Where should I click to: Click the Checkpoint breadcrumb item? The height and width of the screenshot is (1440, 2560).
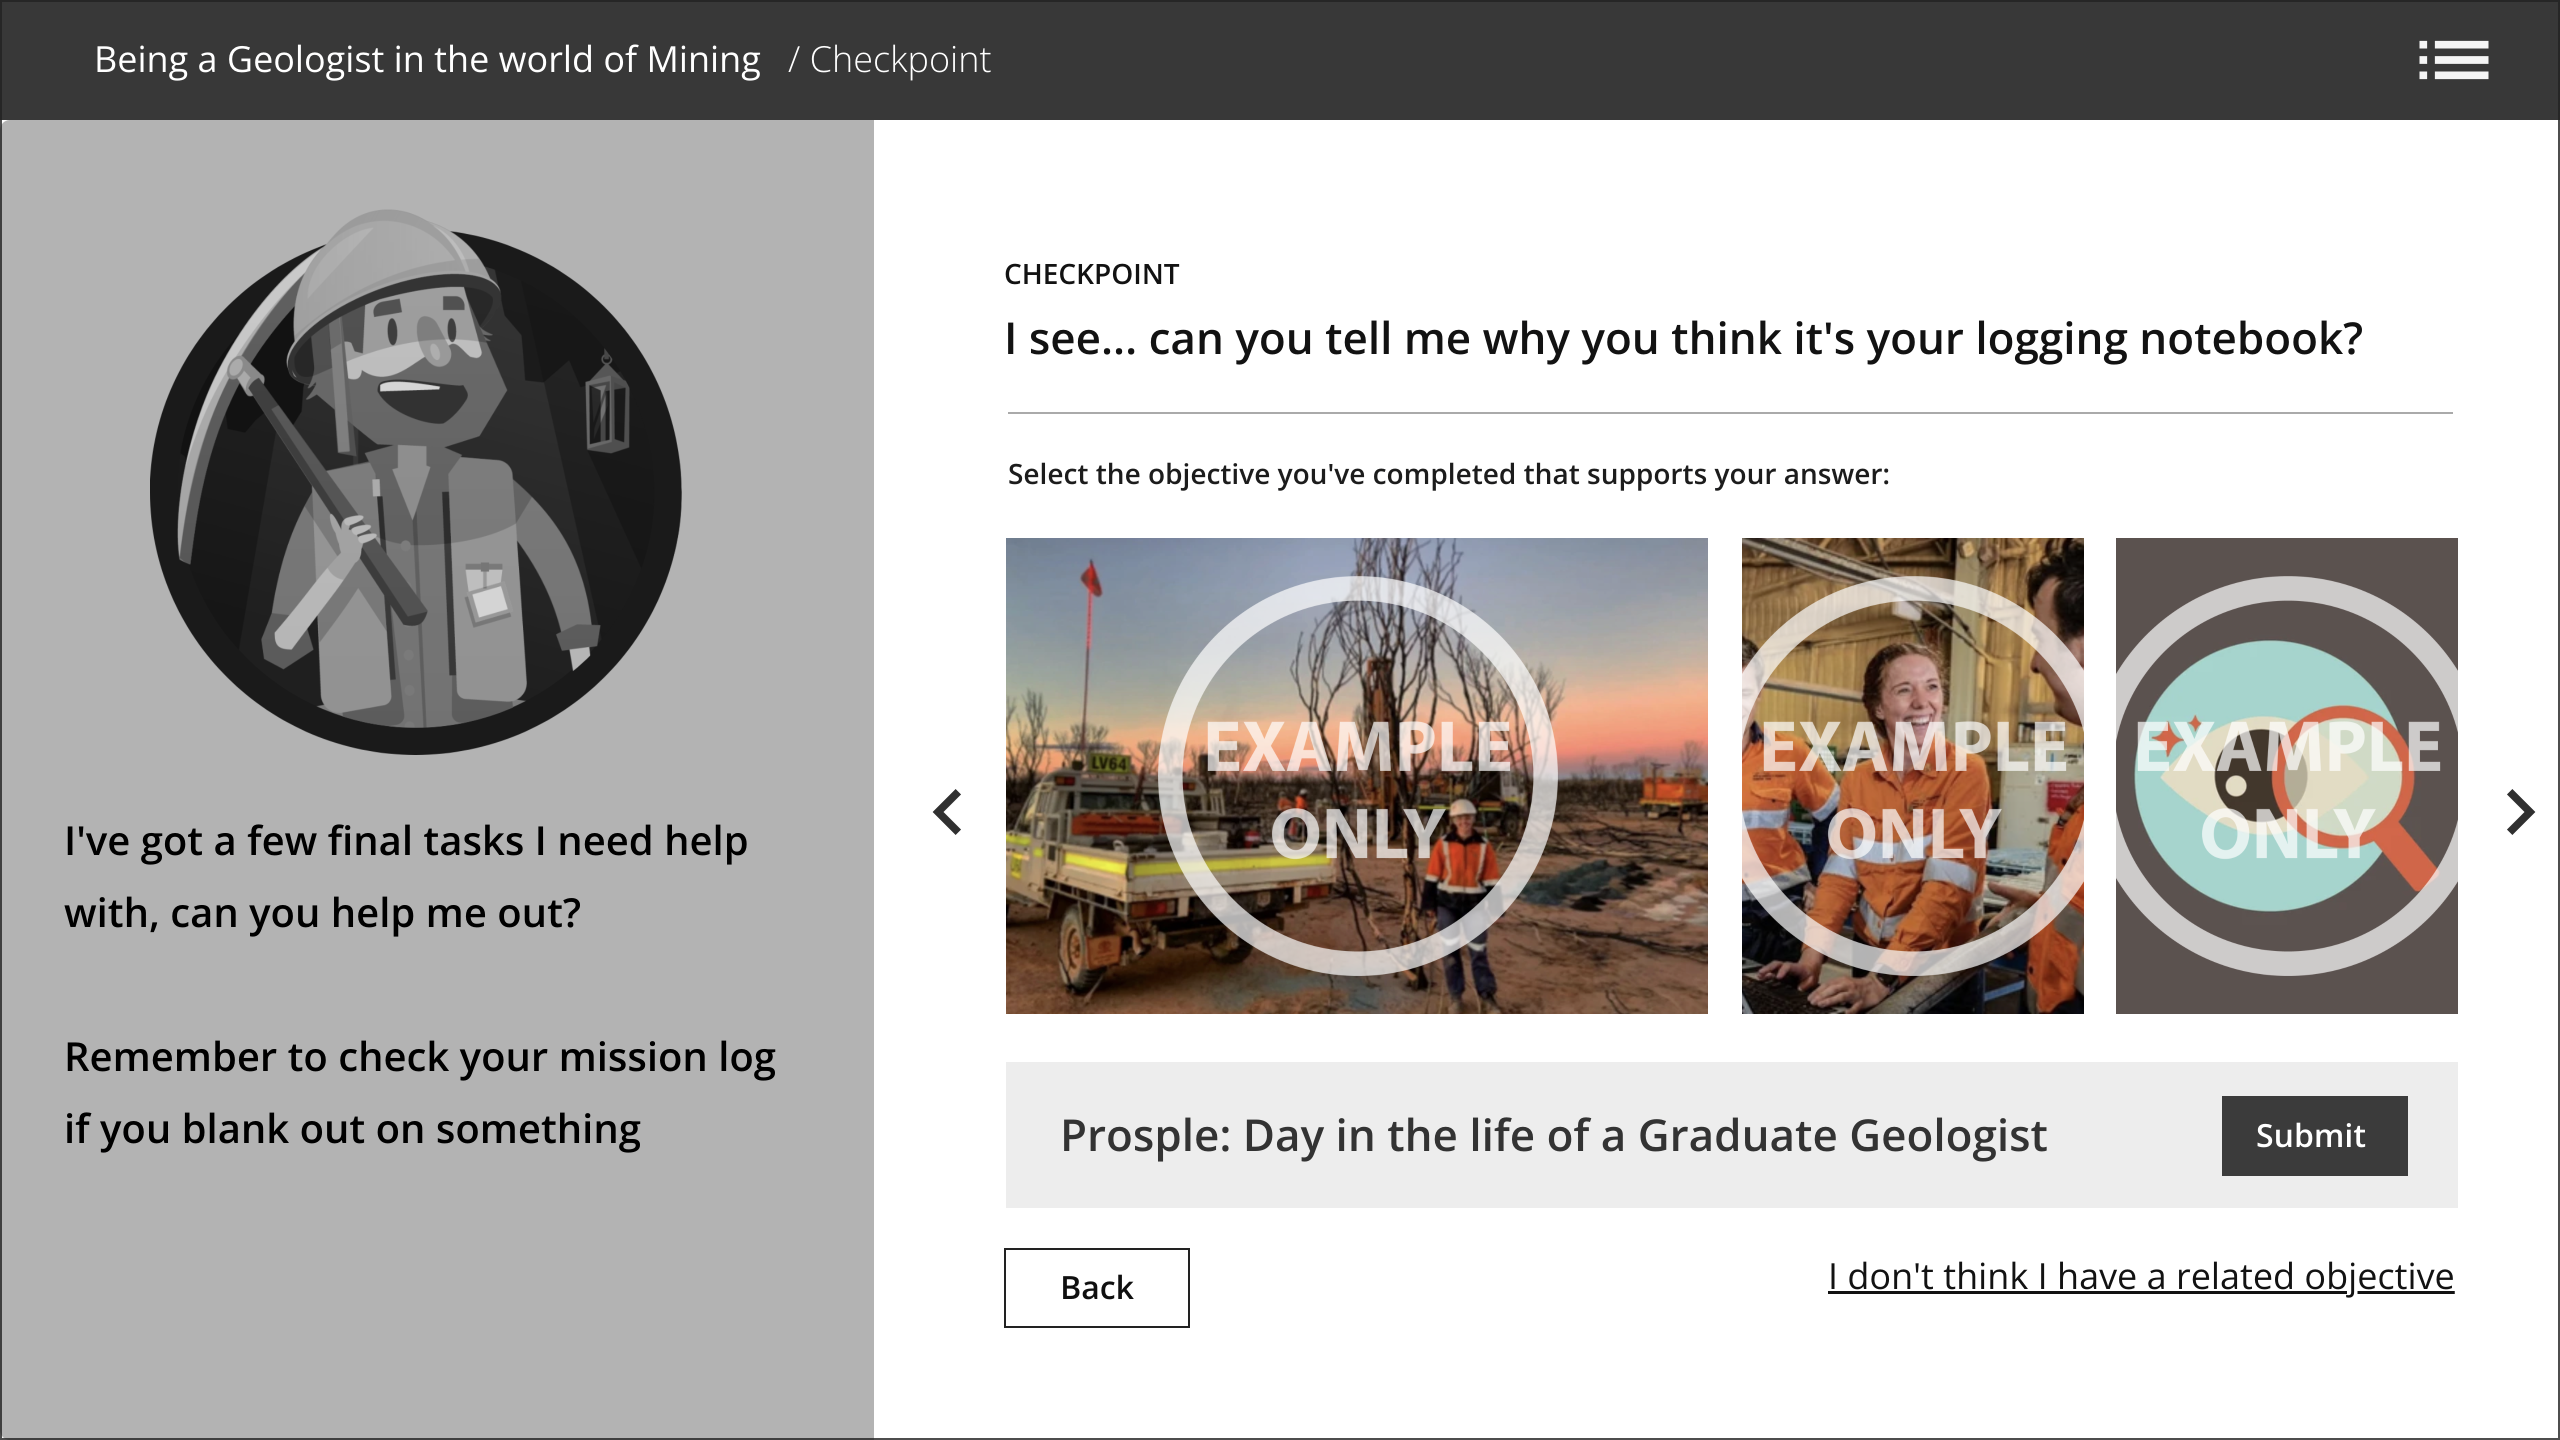(900, 60)
